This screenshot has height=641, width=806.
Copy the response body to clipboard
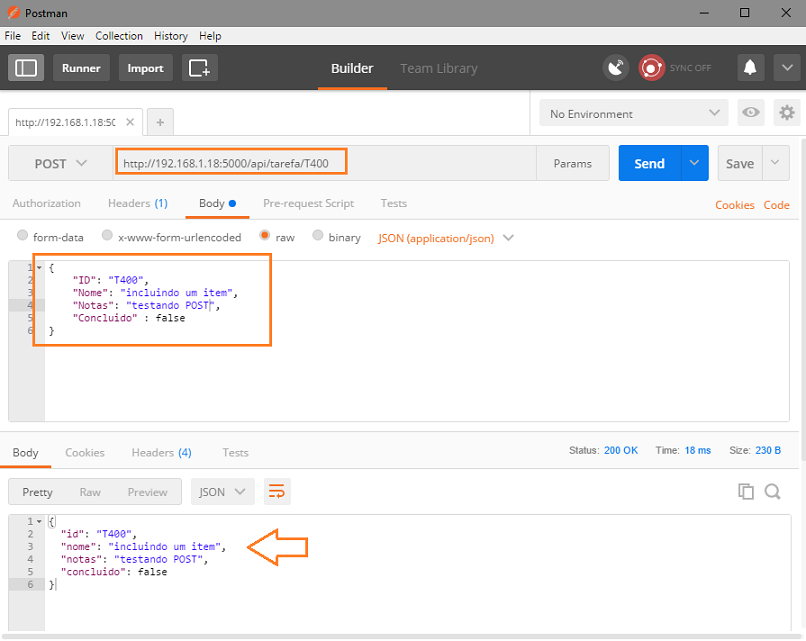tap(746, 492)
